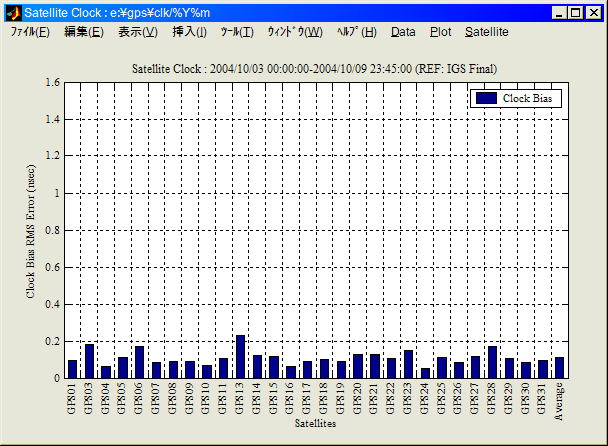Click the blue Clock Bias legend swatch
Viewport: 608px width, 446px height.
(486, 98)
